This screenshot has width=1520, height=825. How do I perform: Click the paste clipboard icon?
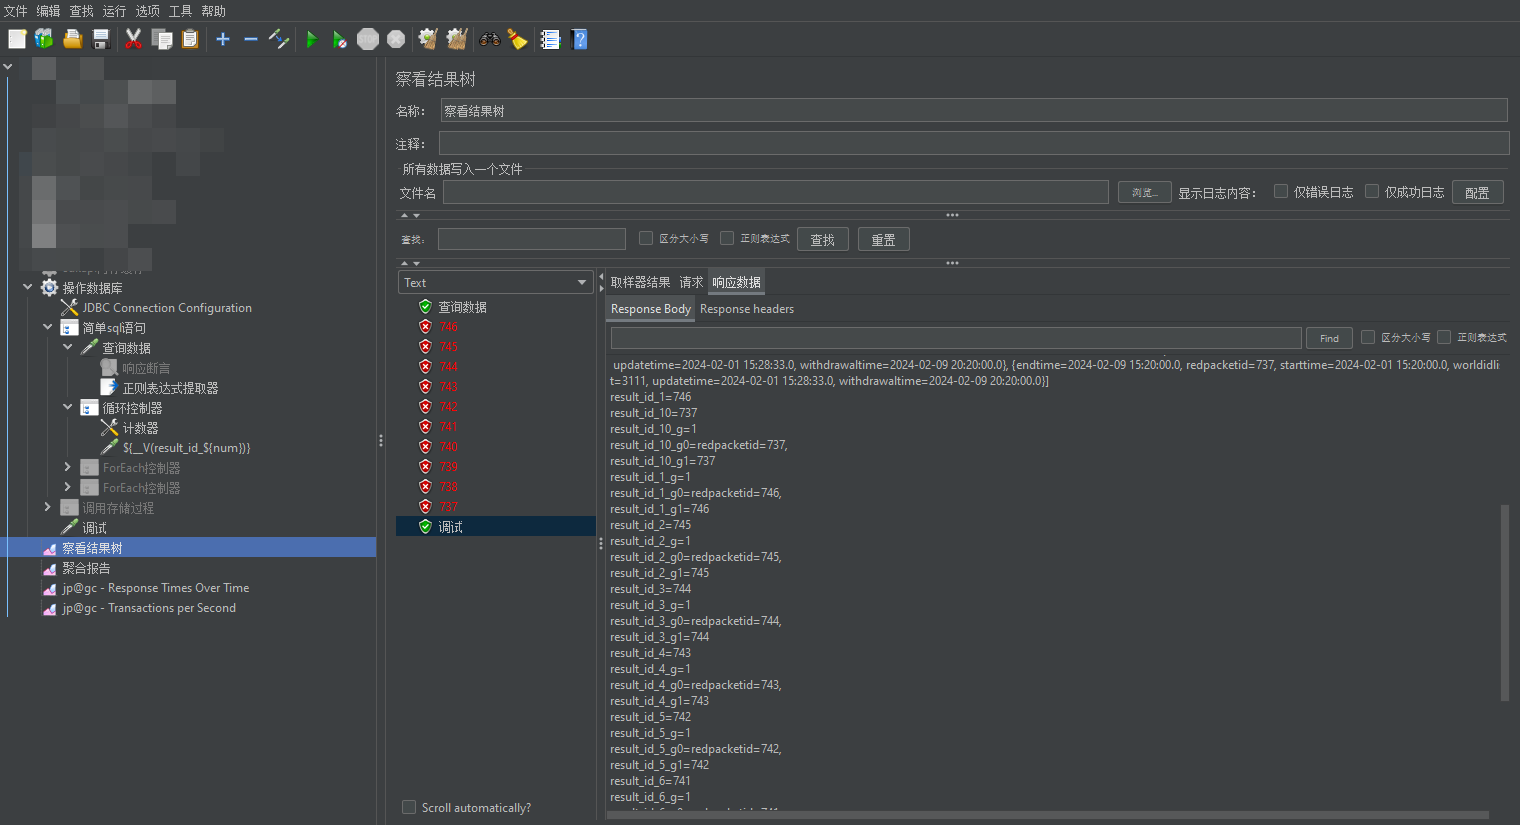(x=190, y=39)
